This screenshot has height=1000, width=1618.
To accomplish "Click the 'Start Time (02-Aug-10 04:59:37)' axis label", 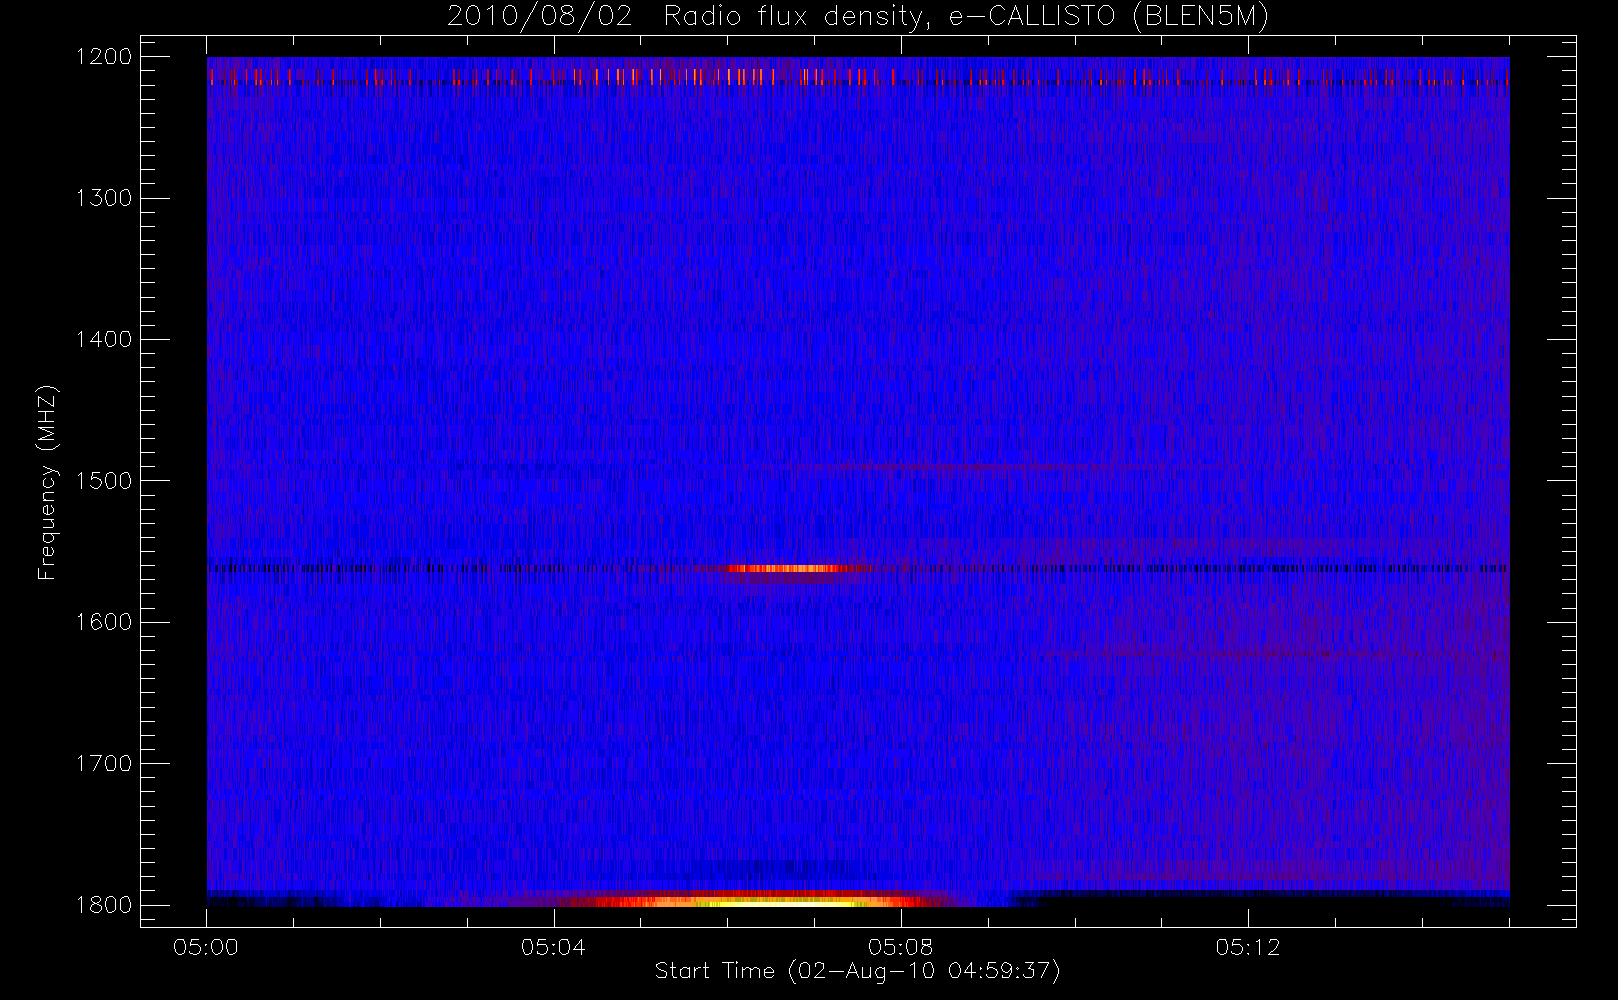I will [858, 971].
